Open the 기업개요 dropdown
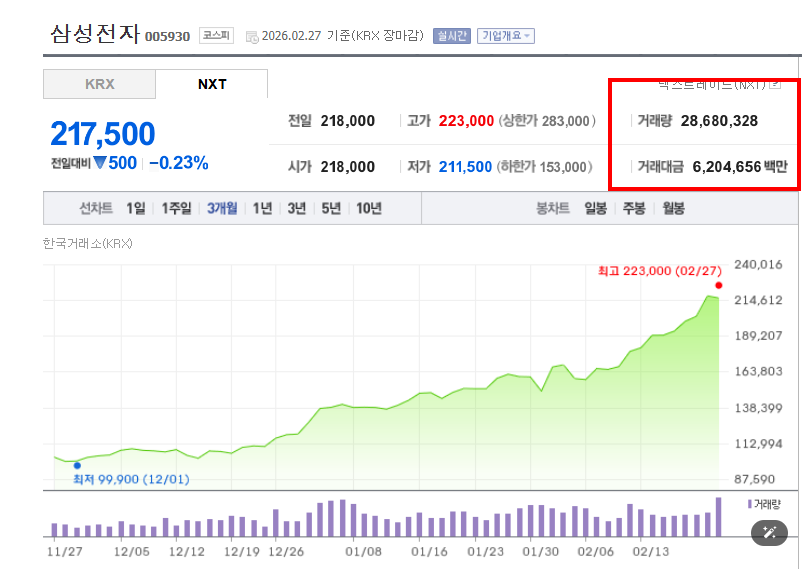The image size is (802, 569). tap(506, 36)
